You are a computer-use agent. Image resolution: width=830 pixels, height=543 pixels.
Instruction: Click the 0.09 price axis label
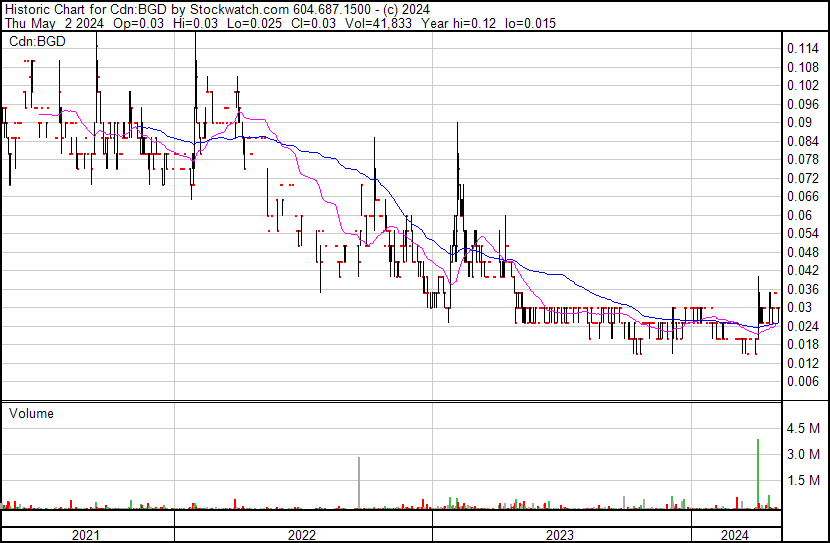click(799, 122)
